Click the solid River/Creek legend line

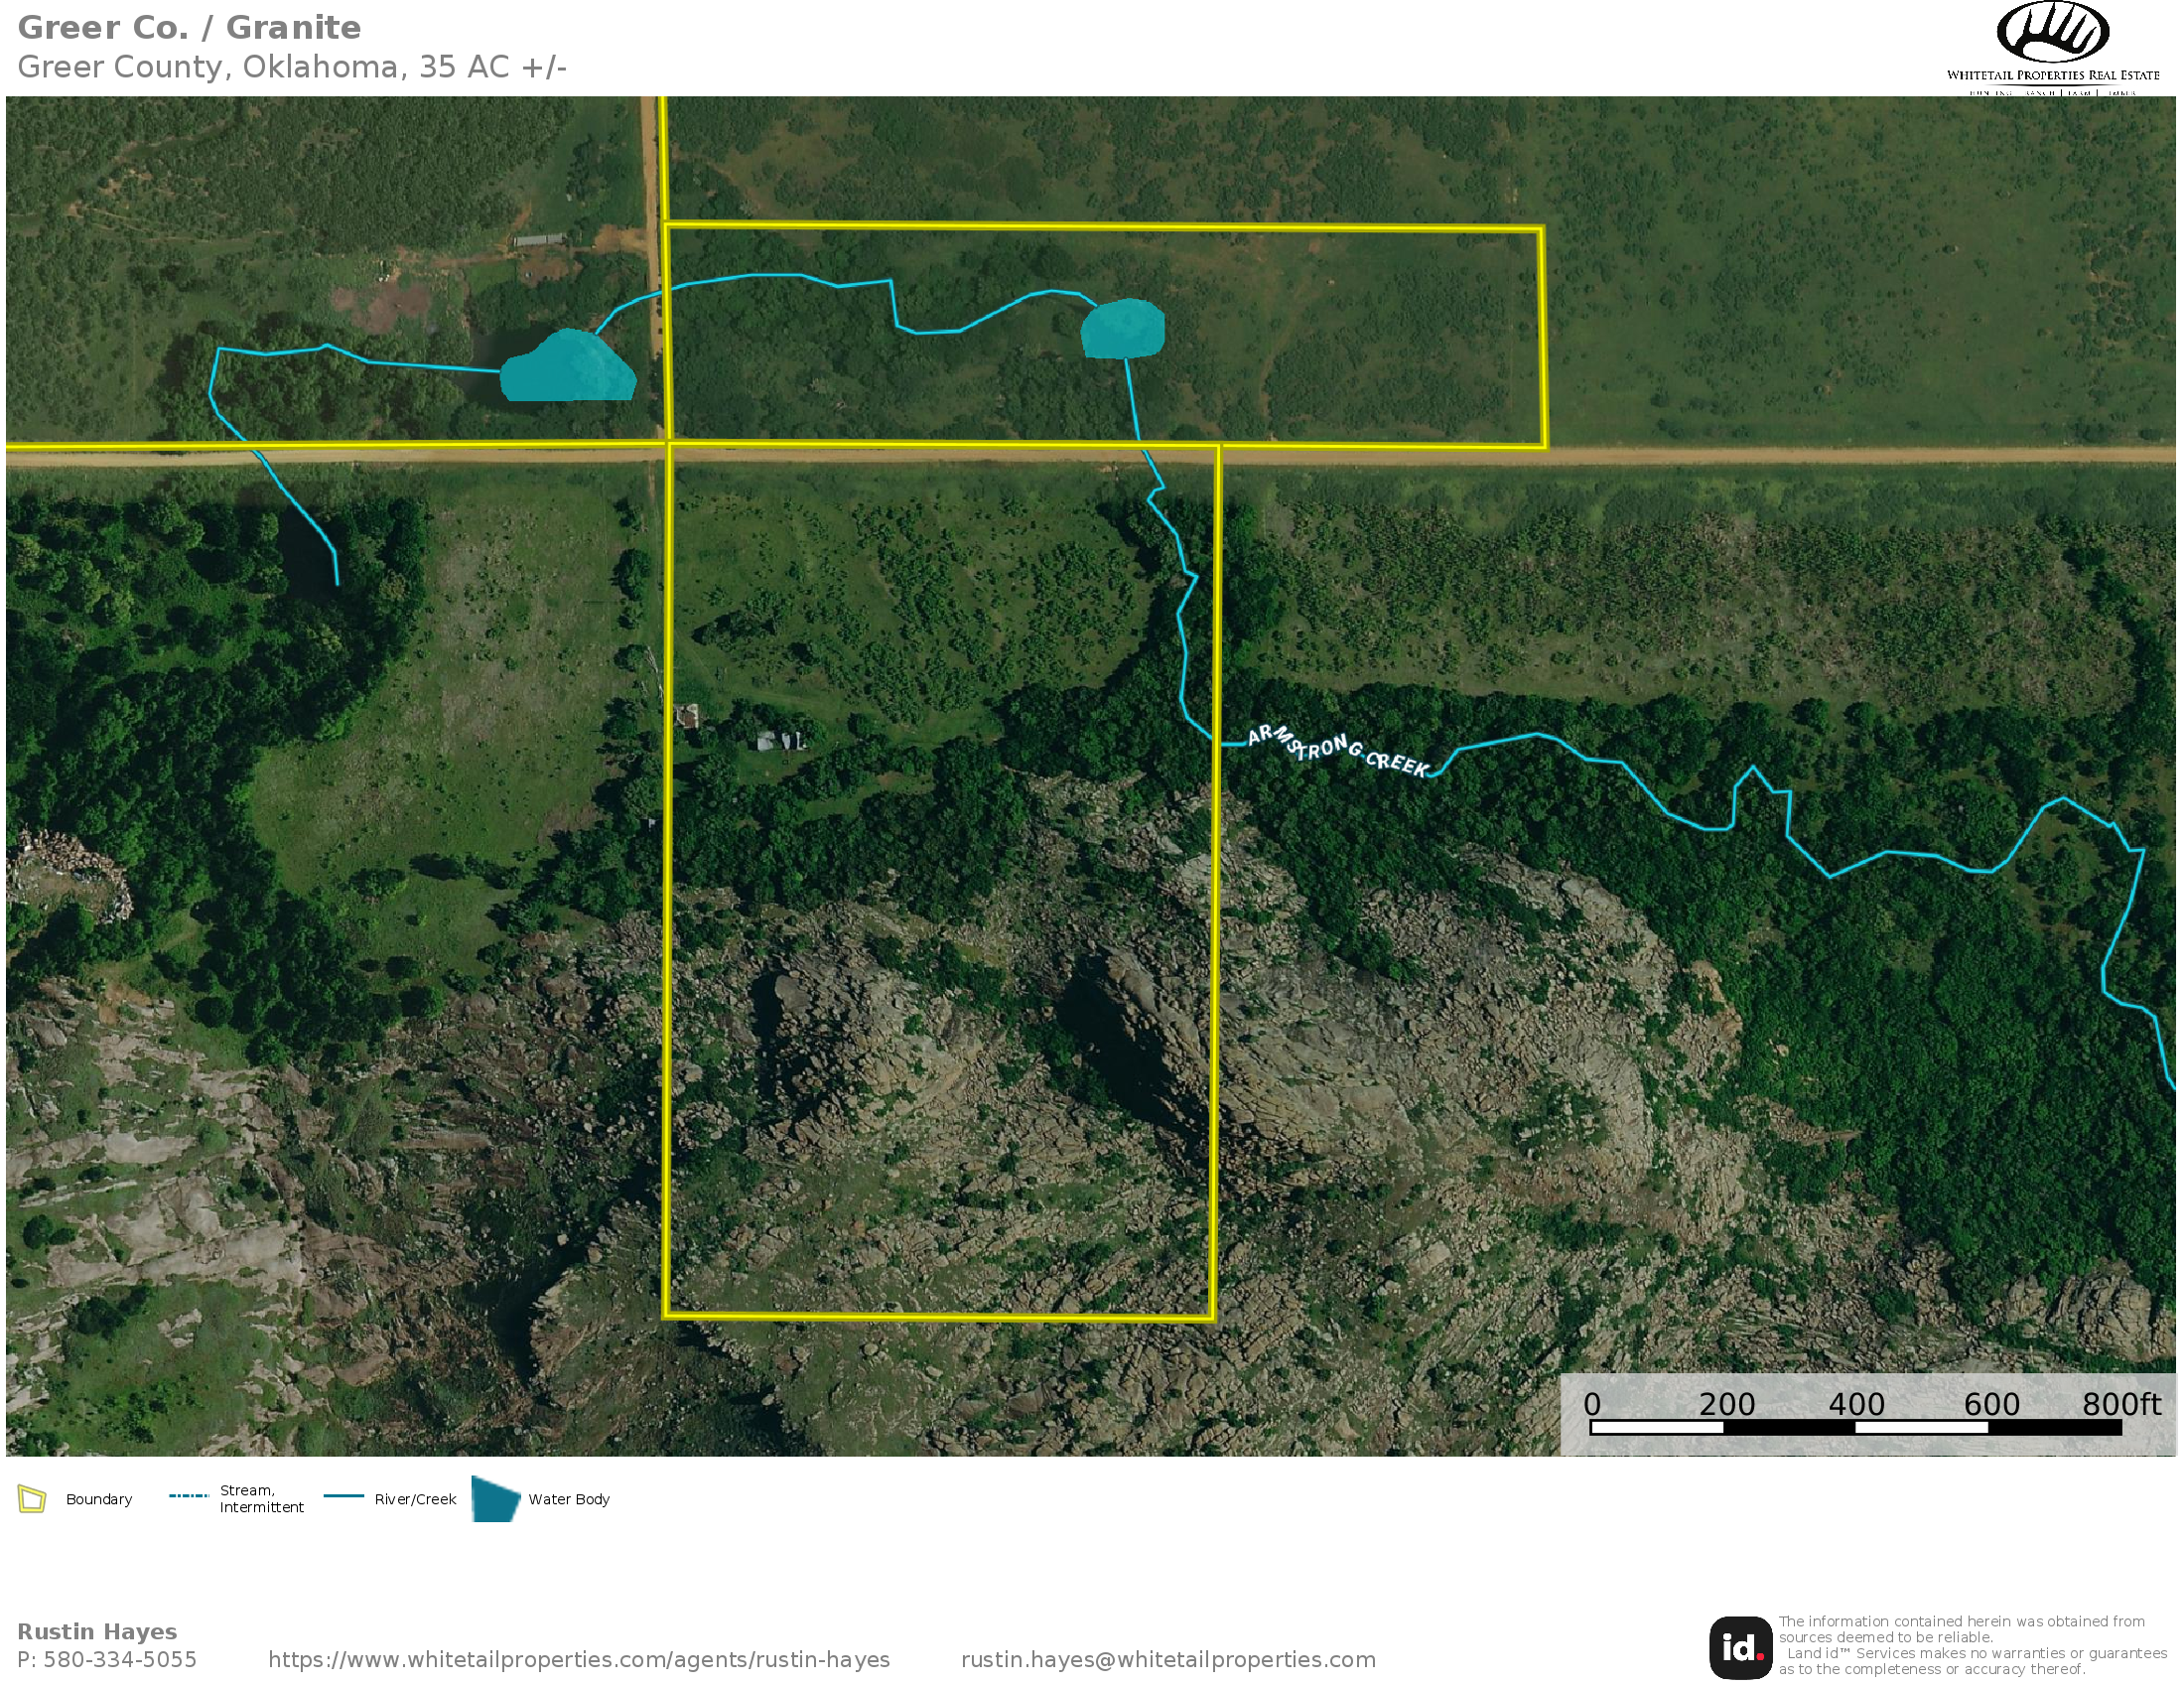coord(343,1496)
